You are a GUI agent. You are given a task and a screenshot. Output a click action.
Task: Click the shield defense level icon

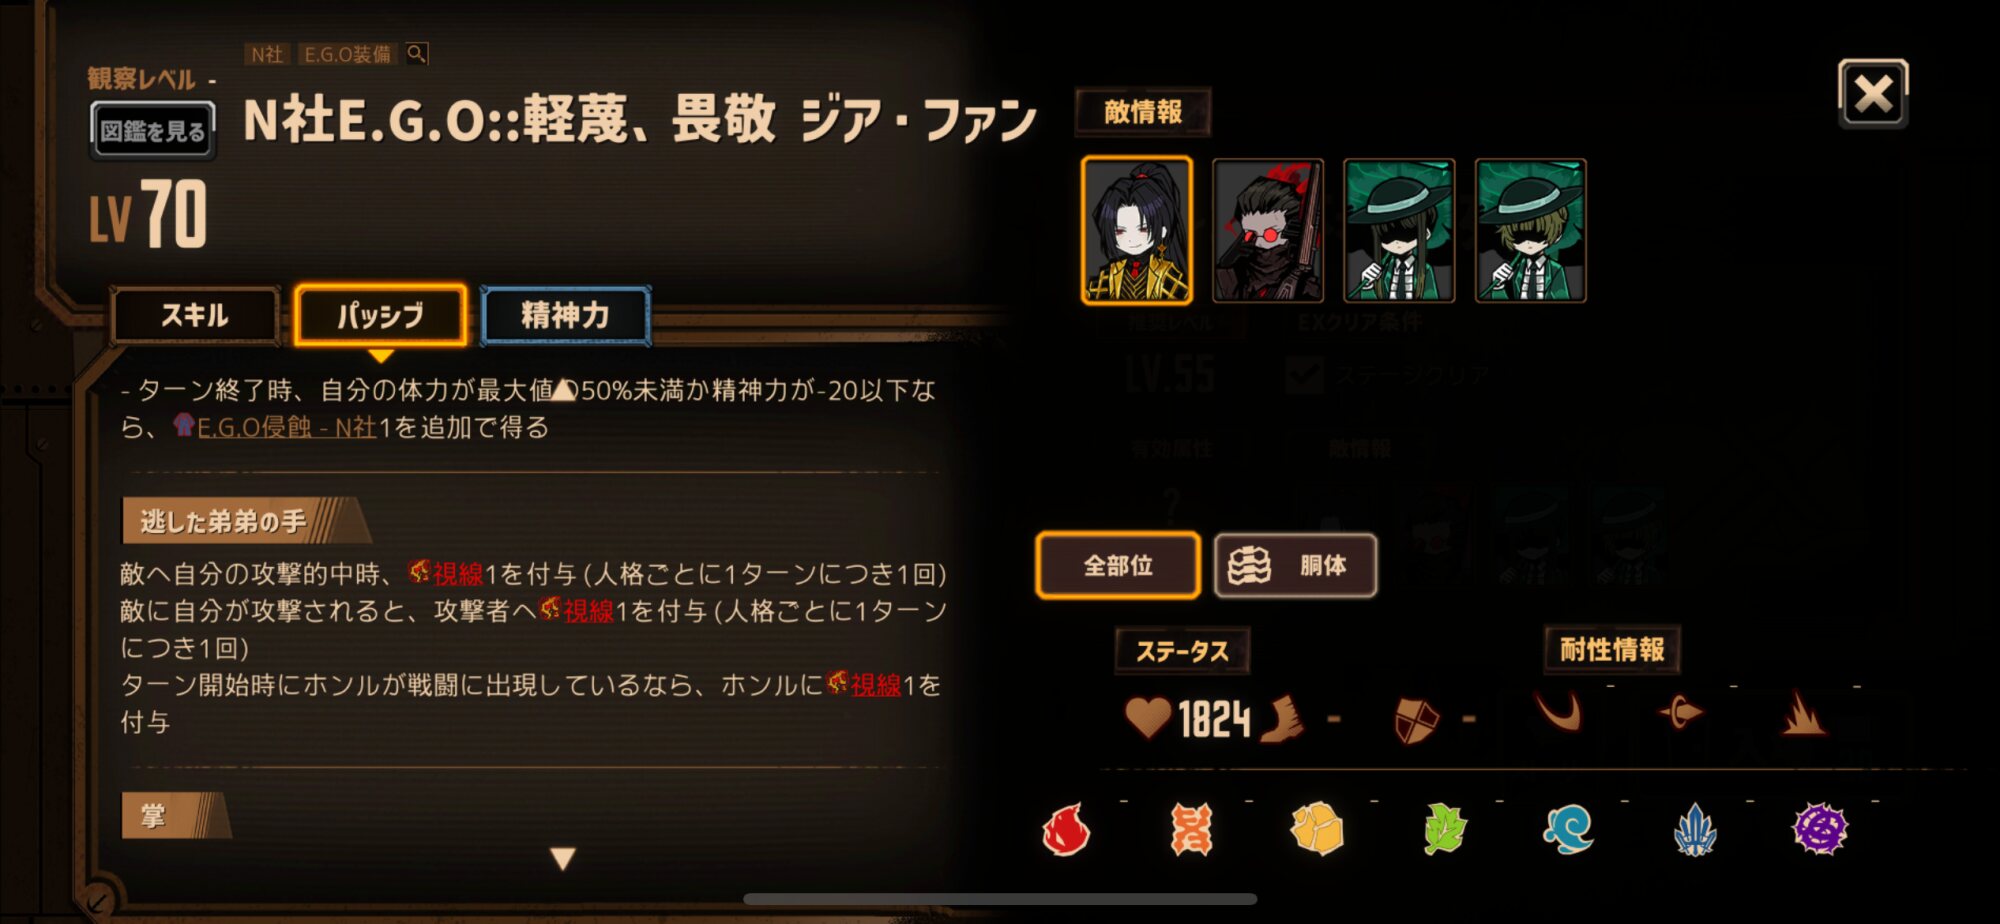click(x=1416, y=719)
